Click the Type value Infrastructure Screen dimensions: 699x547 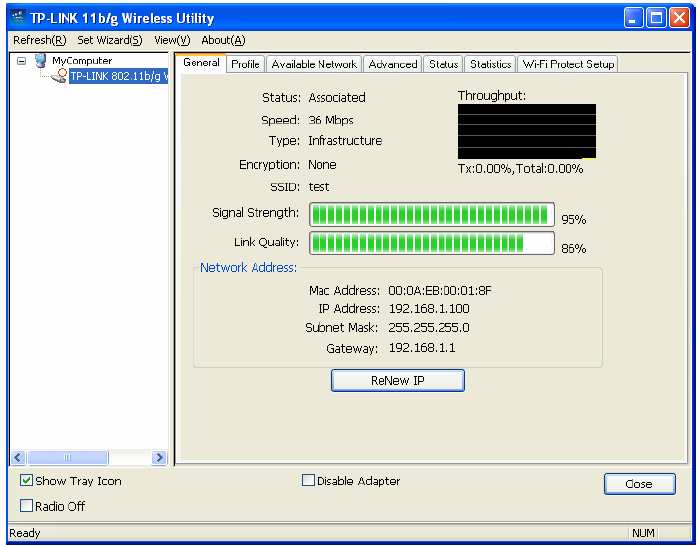pyautogui.click(x=345, y=141)
